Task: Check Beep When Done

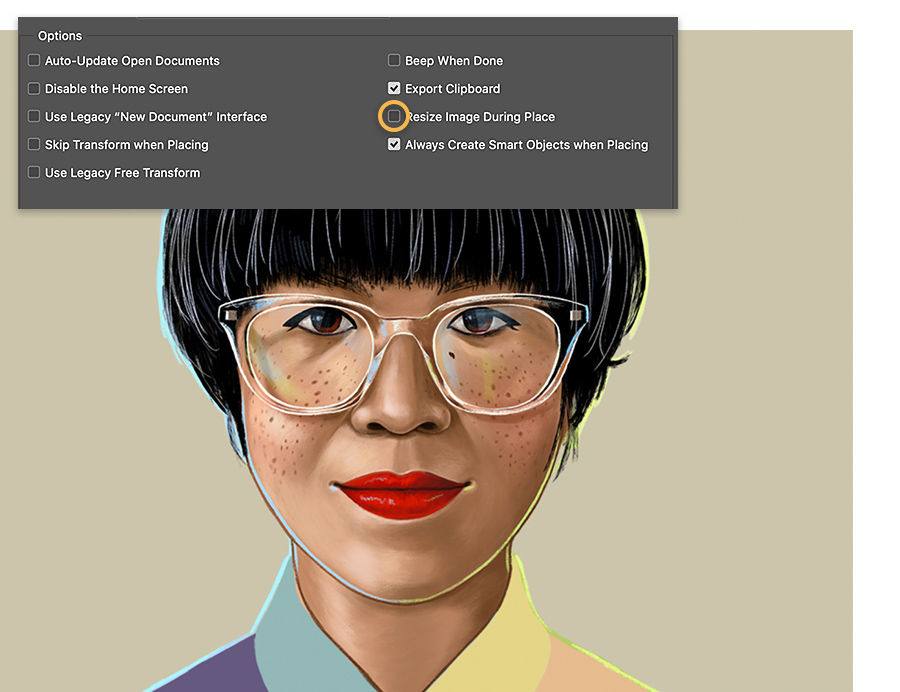Action: coord(393,60)
